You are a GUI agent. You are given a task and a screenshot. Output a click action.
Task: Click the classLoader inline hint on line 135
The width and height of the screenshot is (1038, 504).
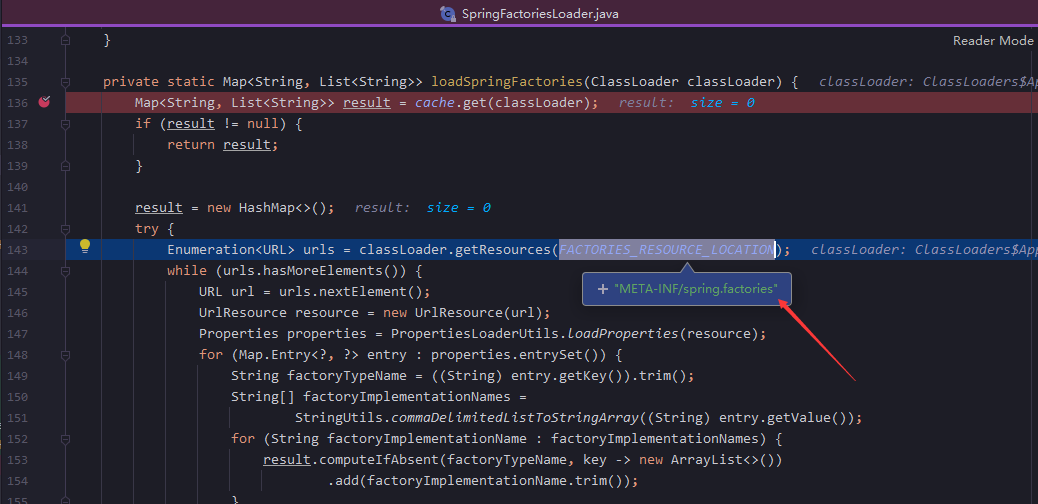[928, 82]
